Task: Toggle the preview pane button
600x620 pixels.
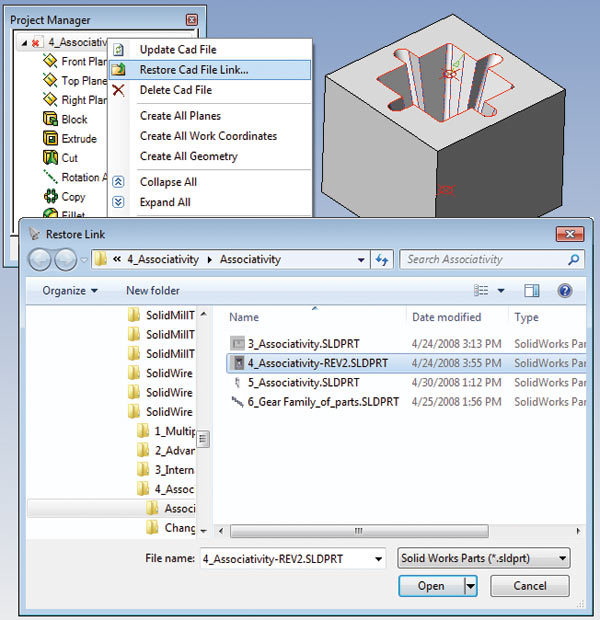Action: (x=531, y=291)
